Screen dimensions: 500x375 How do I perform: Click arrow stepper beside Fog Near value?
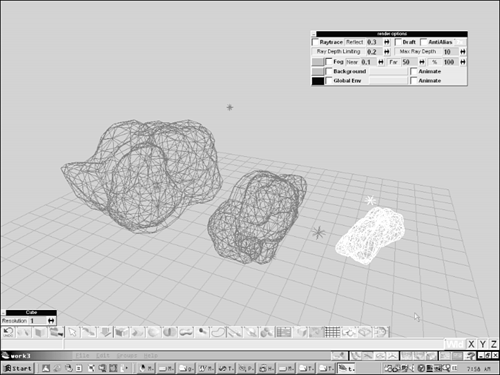pyautogui.click(x=381, y=62)
